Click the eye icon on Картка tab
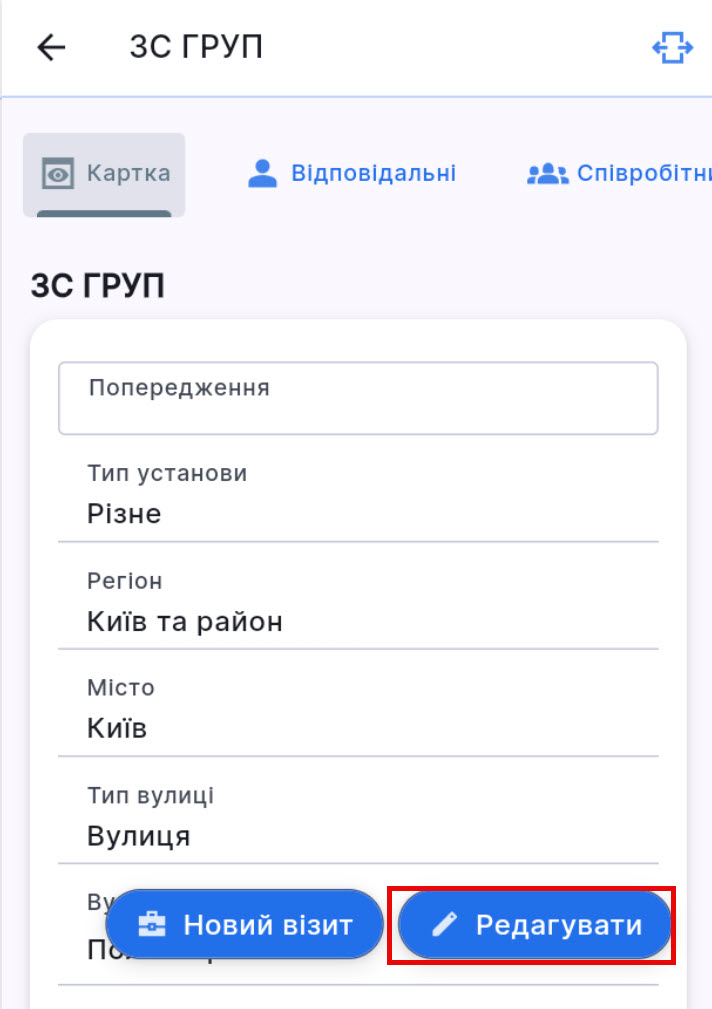Image resolution: width=712 pixels, height=1009 pixels. (x=59, y=174)
